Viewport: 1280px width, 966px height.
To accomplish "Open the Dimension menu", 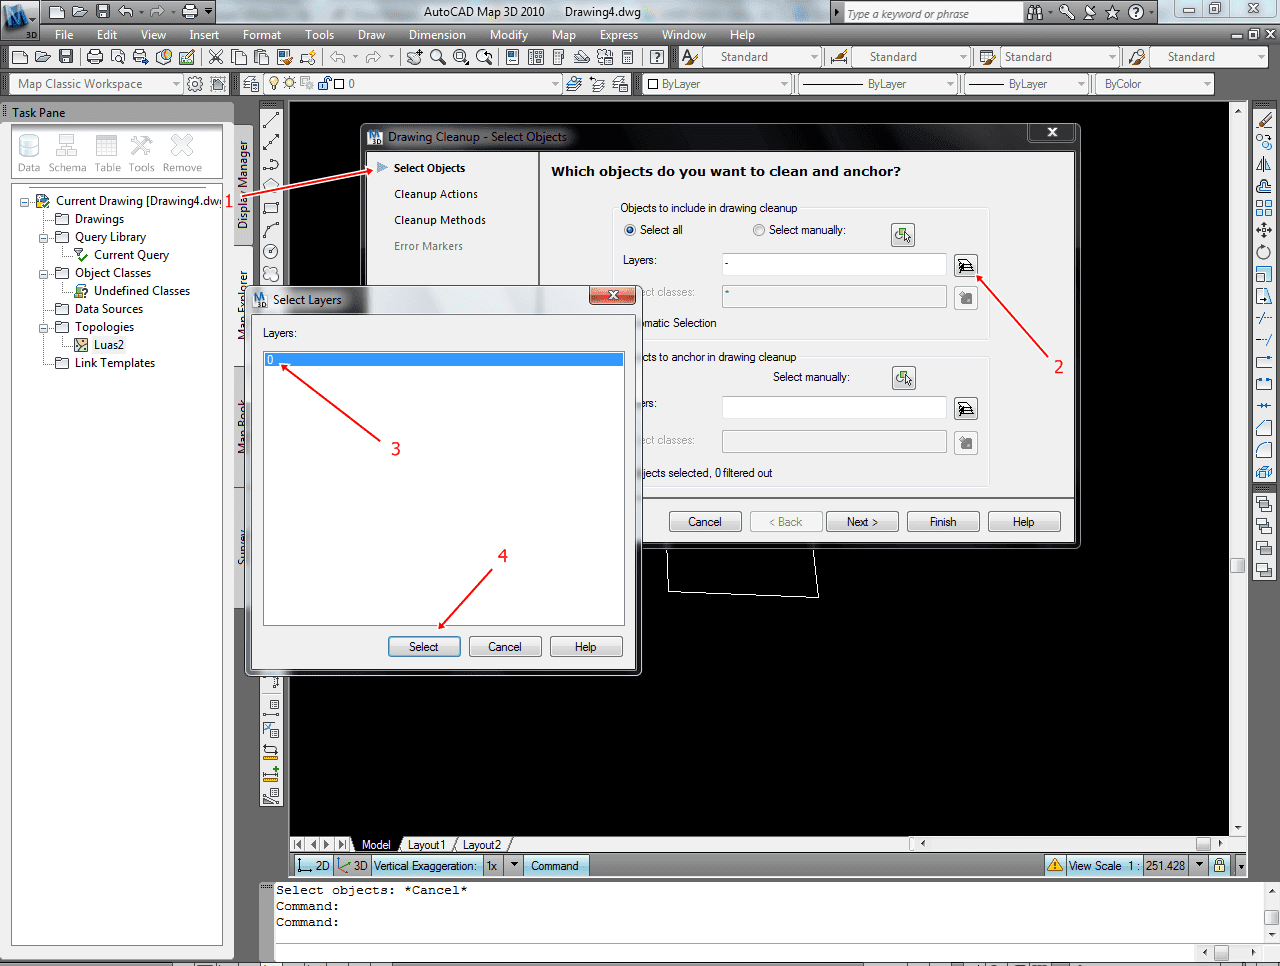I will 437,35.
